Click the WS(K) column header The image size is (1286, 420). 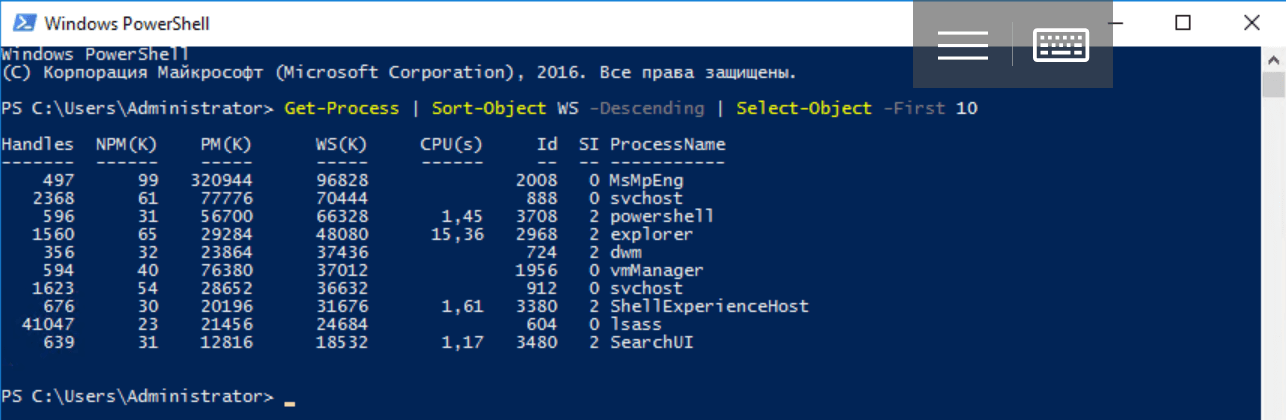pos(342,145)
